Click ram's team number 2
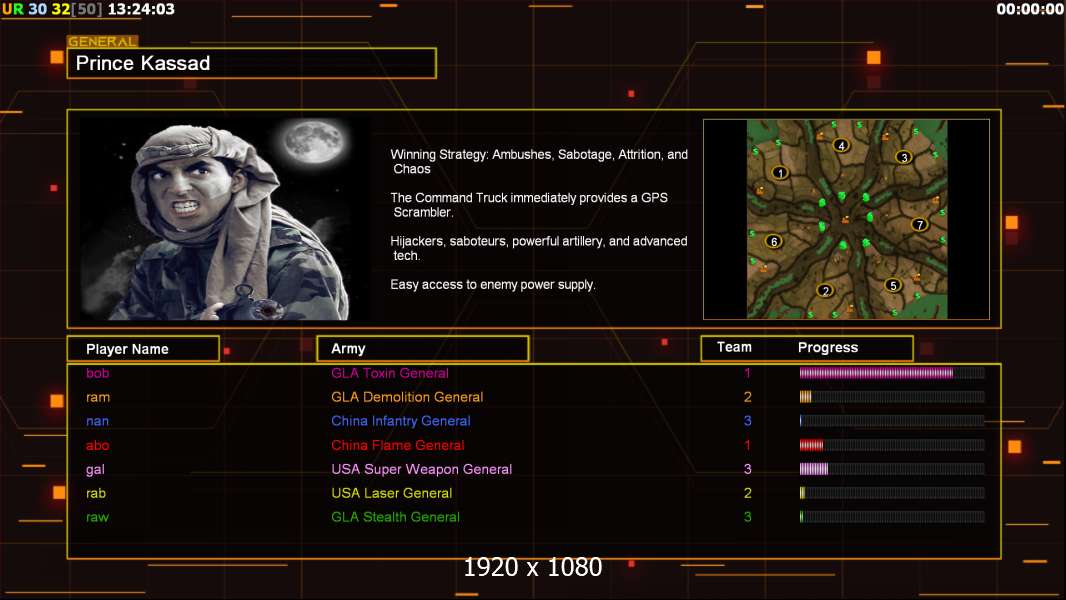 747,397
